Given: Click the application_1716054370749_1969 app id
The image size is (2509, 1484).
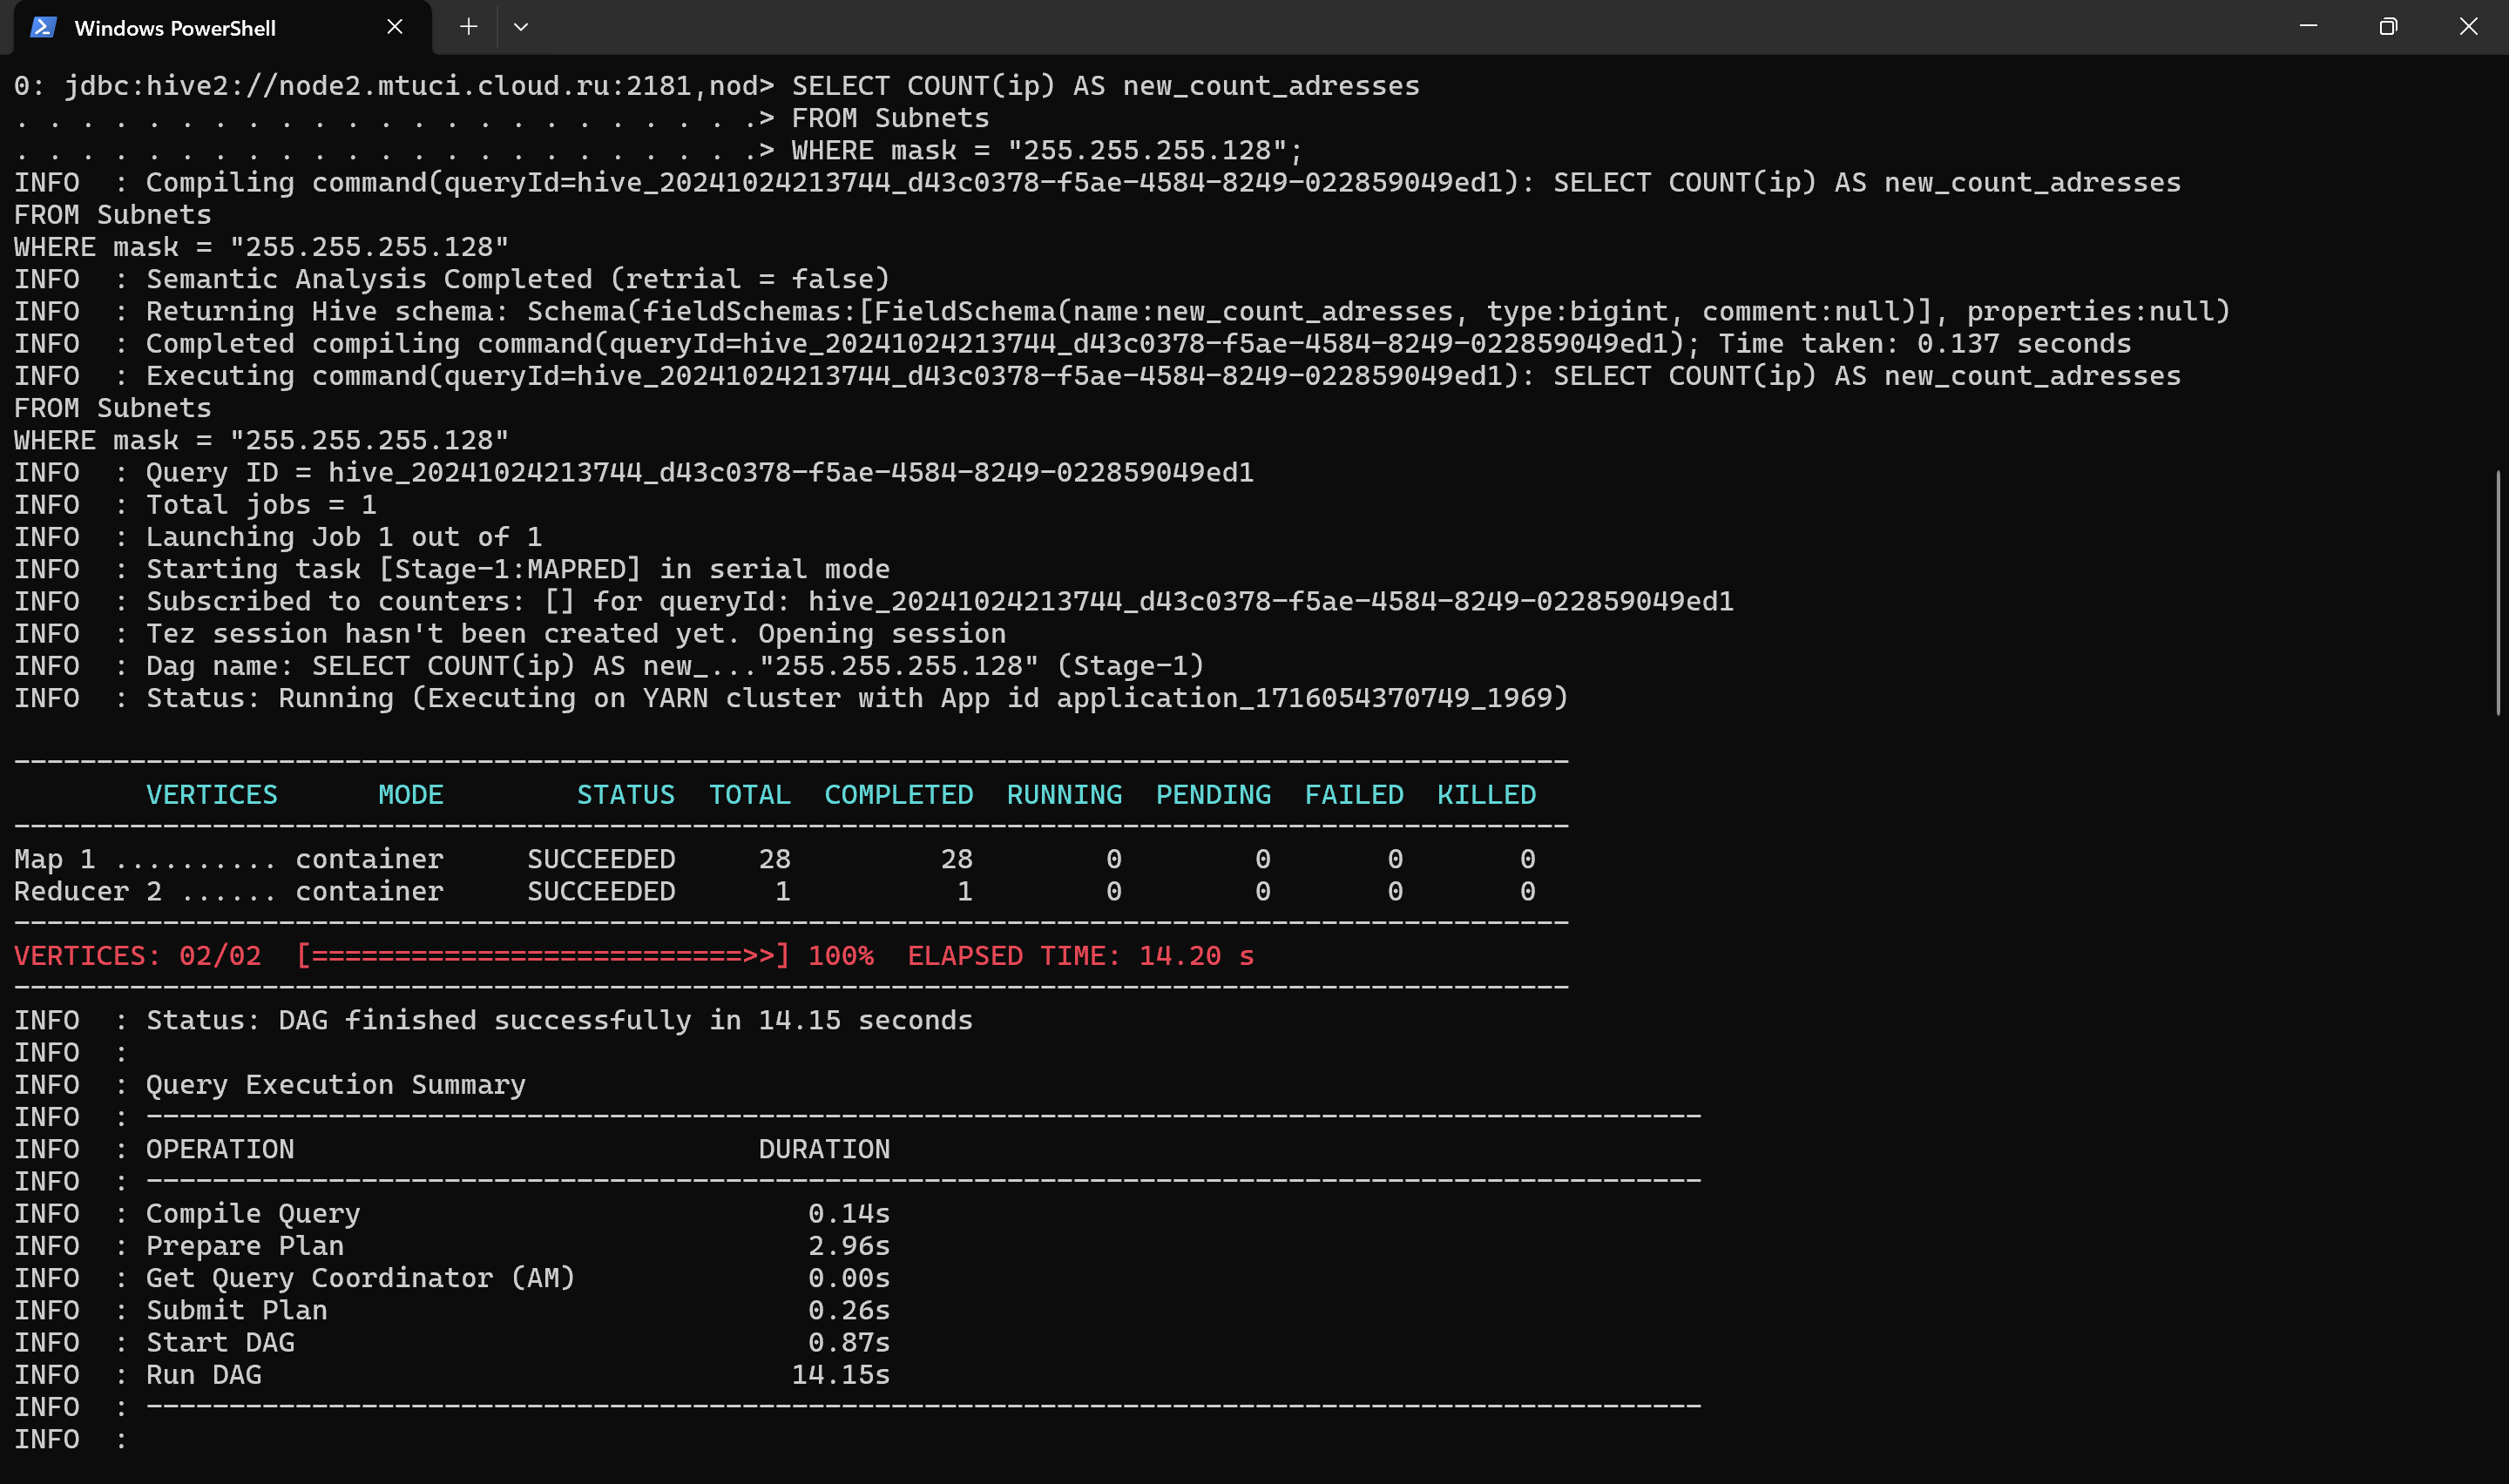Looking at the screenshot, I should (1304, 698).
